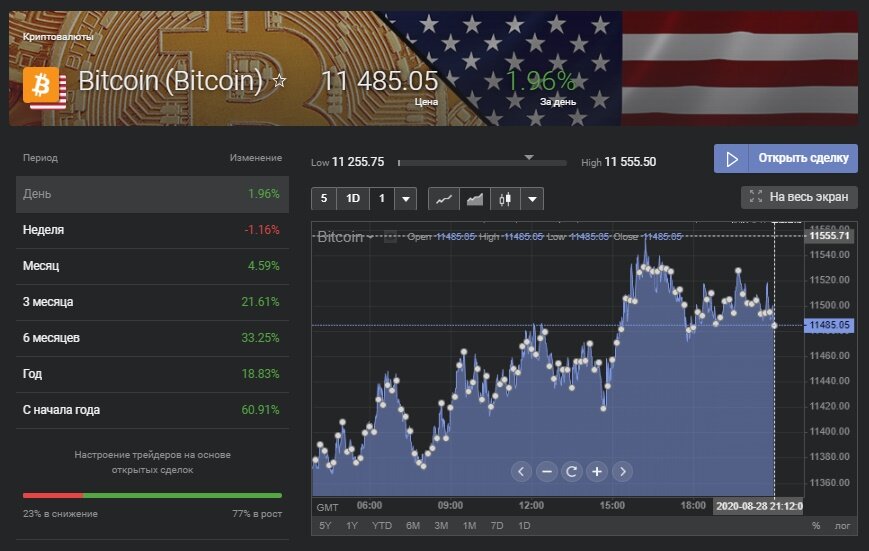
Task: Select the candlestick chart type icon
Action: 504,198
